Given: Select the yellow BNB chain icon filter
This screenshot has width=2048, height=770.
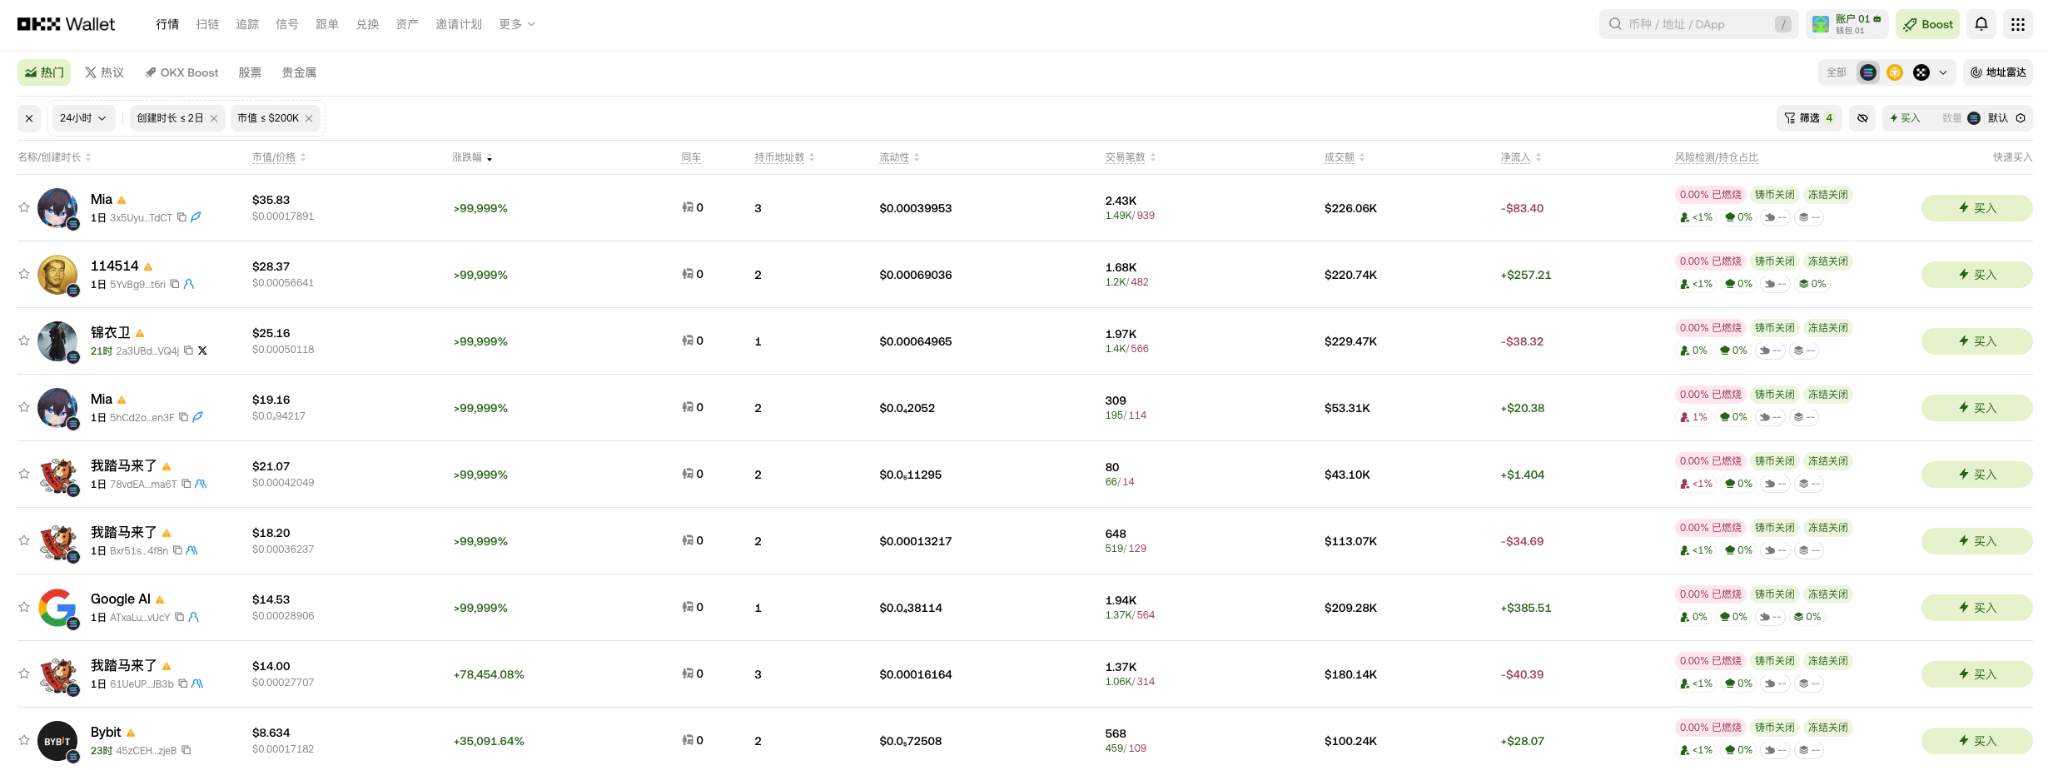Looking at the screenshot, I should click(1894, 72).
